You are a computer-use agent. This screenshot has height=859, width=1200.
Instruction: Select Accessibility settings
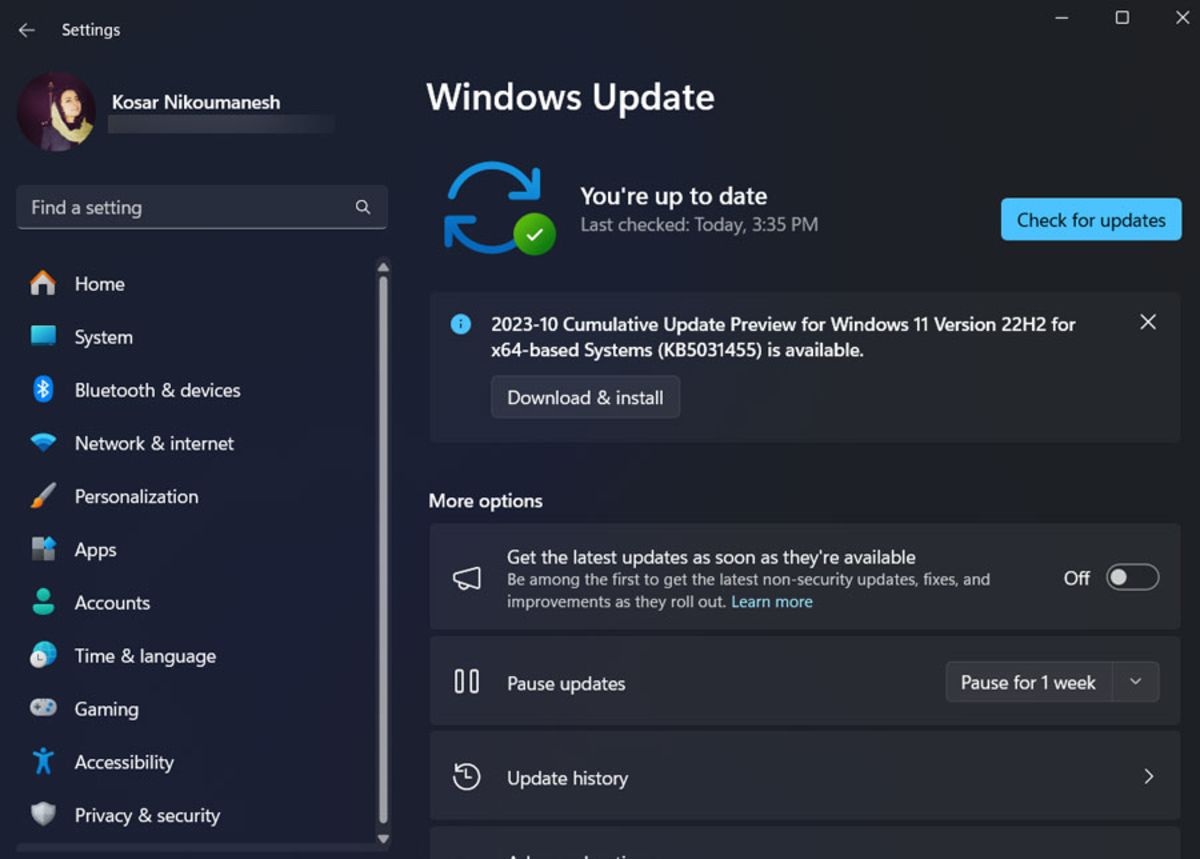[x=198, y=762]
